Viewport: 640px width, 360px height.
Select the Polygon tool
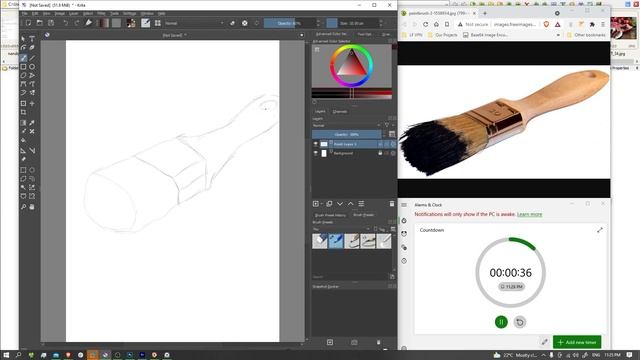coord(23,76)
